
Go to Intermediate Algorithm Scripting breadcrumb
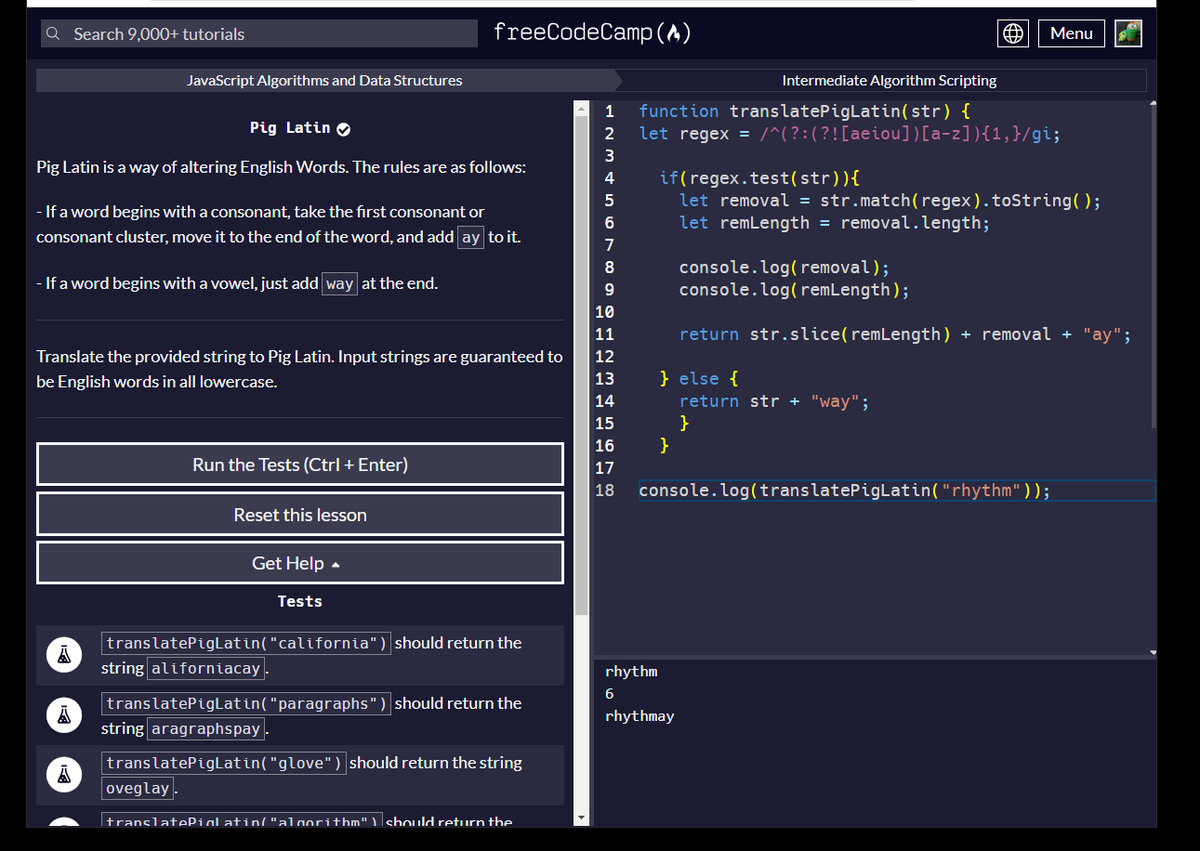click(x=889, y=80)
